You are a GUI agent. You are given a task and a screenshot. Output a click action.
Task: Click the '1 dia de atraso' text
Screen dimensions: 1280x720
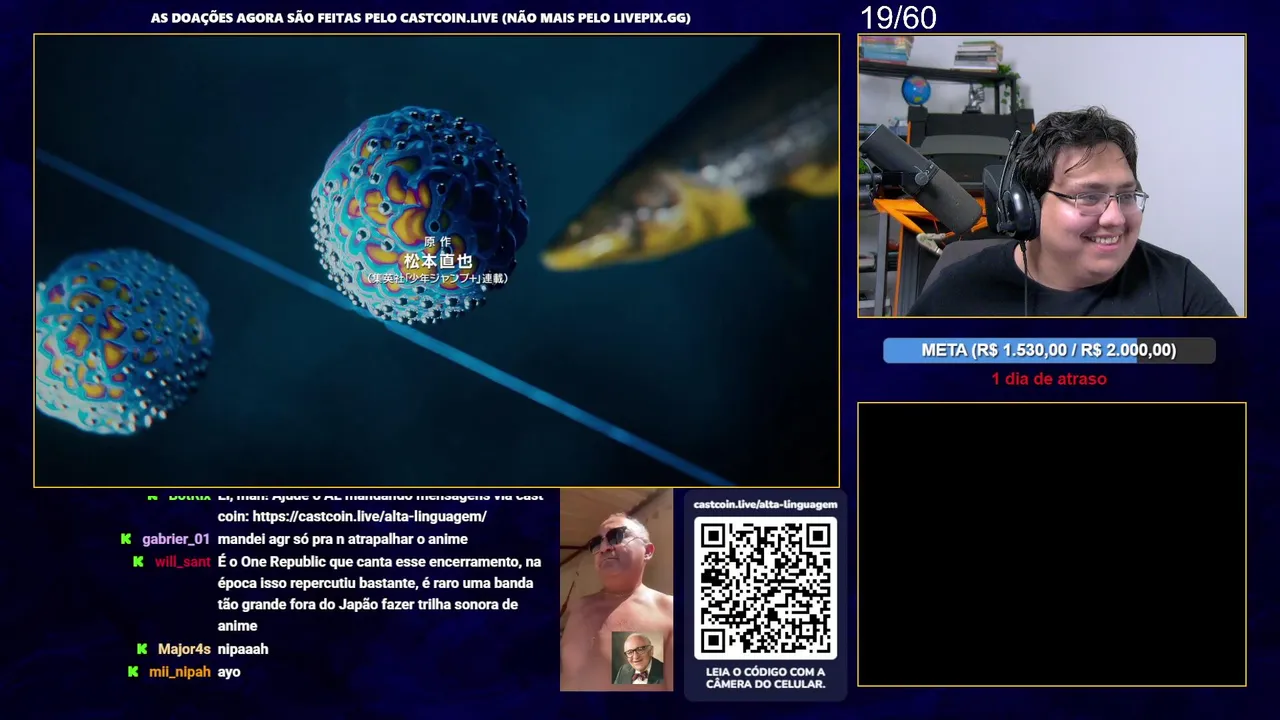pos(1049,379)
